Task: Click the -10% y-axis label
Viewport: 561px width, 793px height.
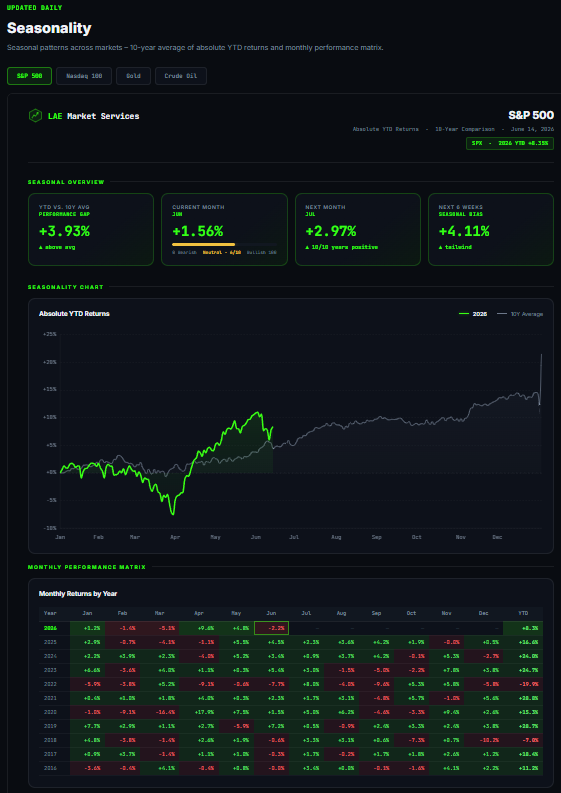Action: coord(50,527)
